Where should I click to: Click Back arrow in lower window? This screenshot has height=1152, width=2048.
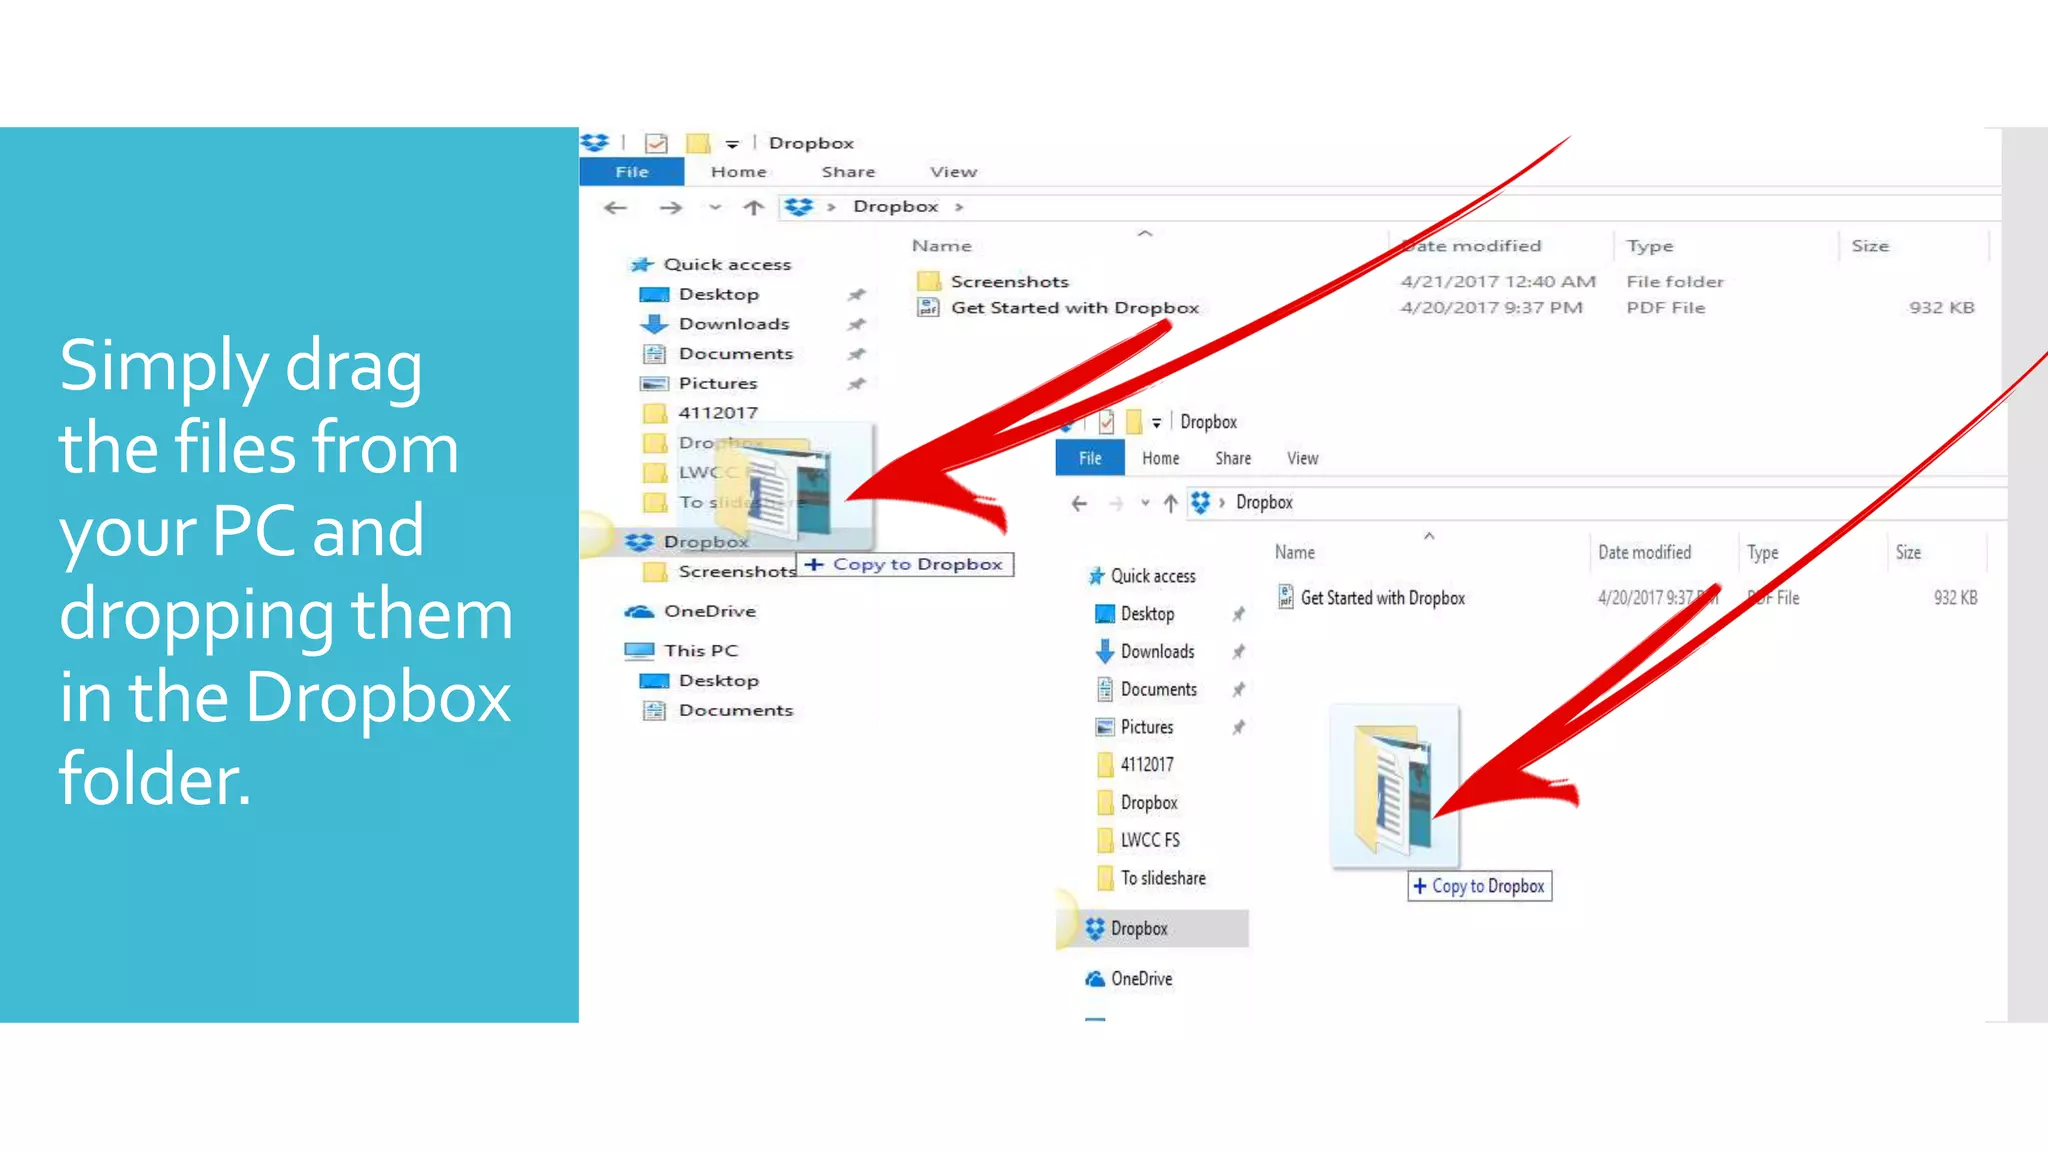click(1079, 503)
